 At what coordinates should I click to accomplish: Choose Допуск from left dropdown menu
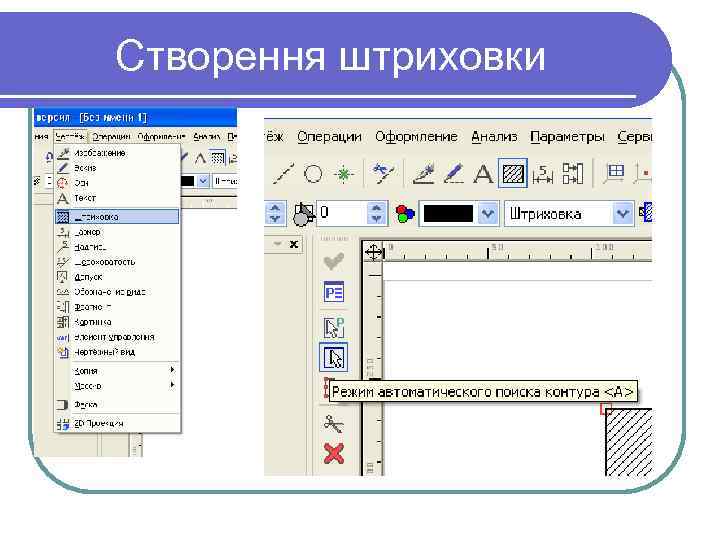(x=117, y=277)
